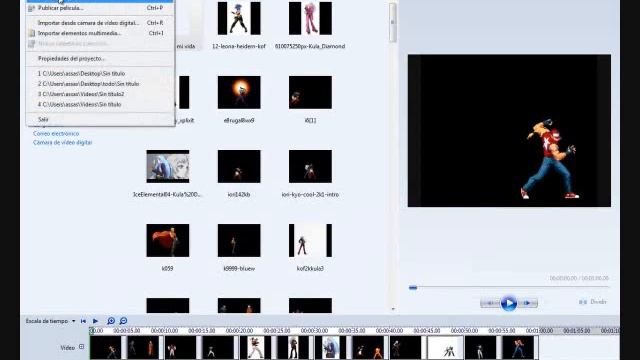Click the Correo electrónico link
Image resolution: width=640 pixels, height=360 pixels.
[x=56, y=133]
